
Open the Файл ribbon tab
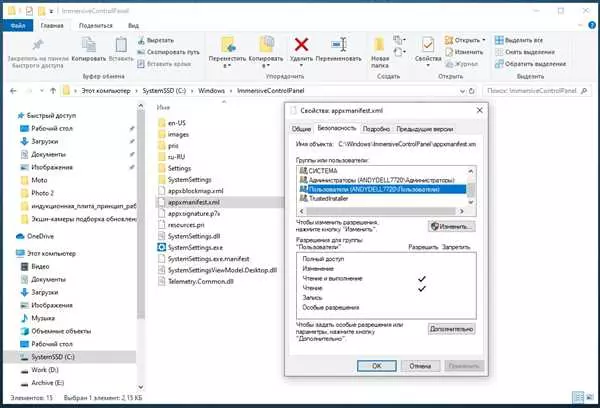[x=18, y=25]
